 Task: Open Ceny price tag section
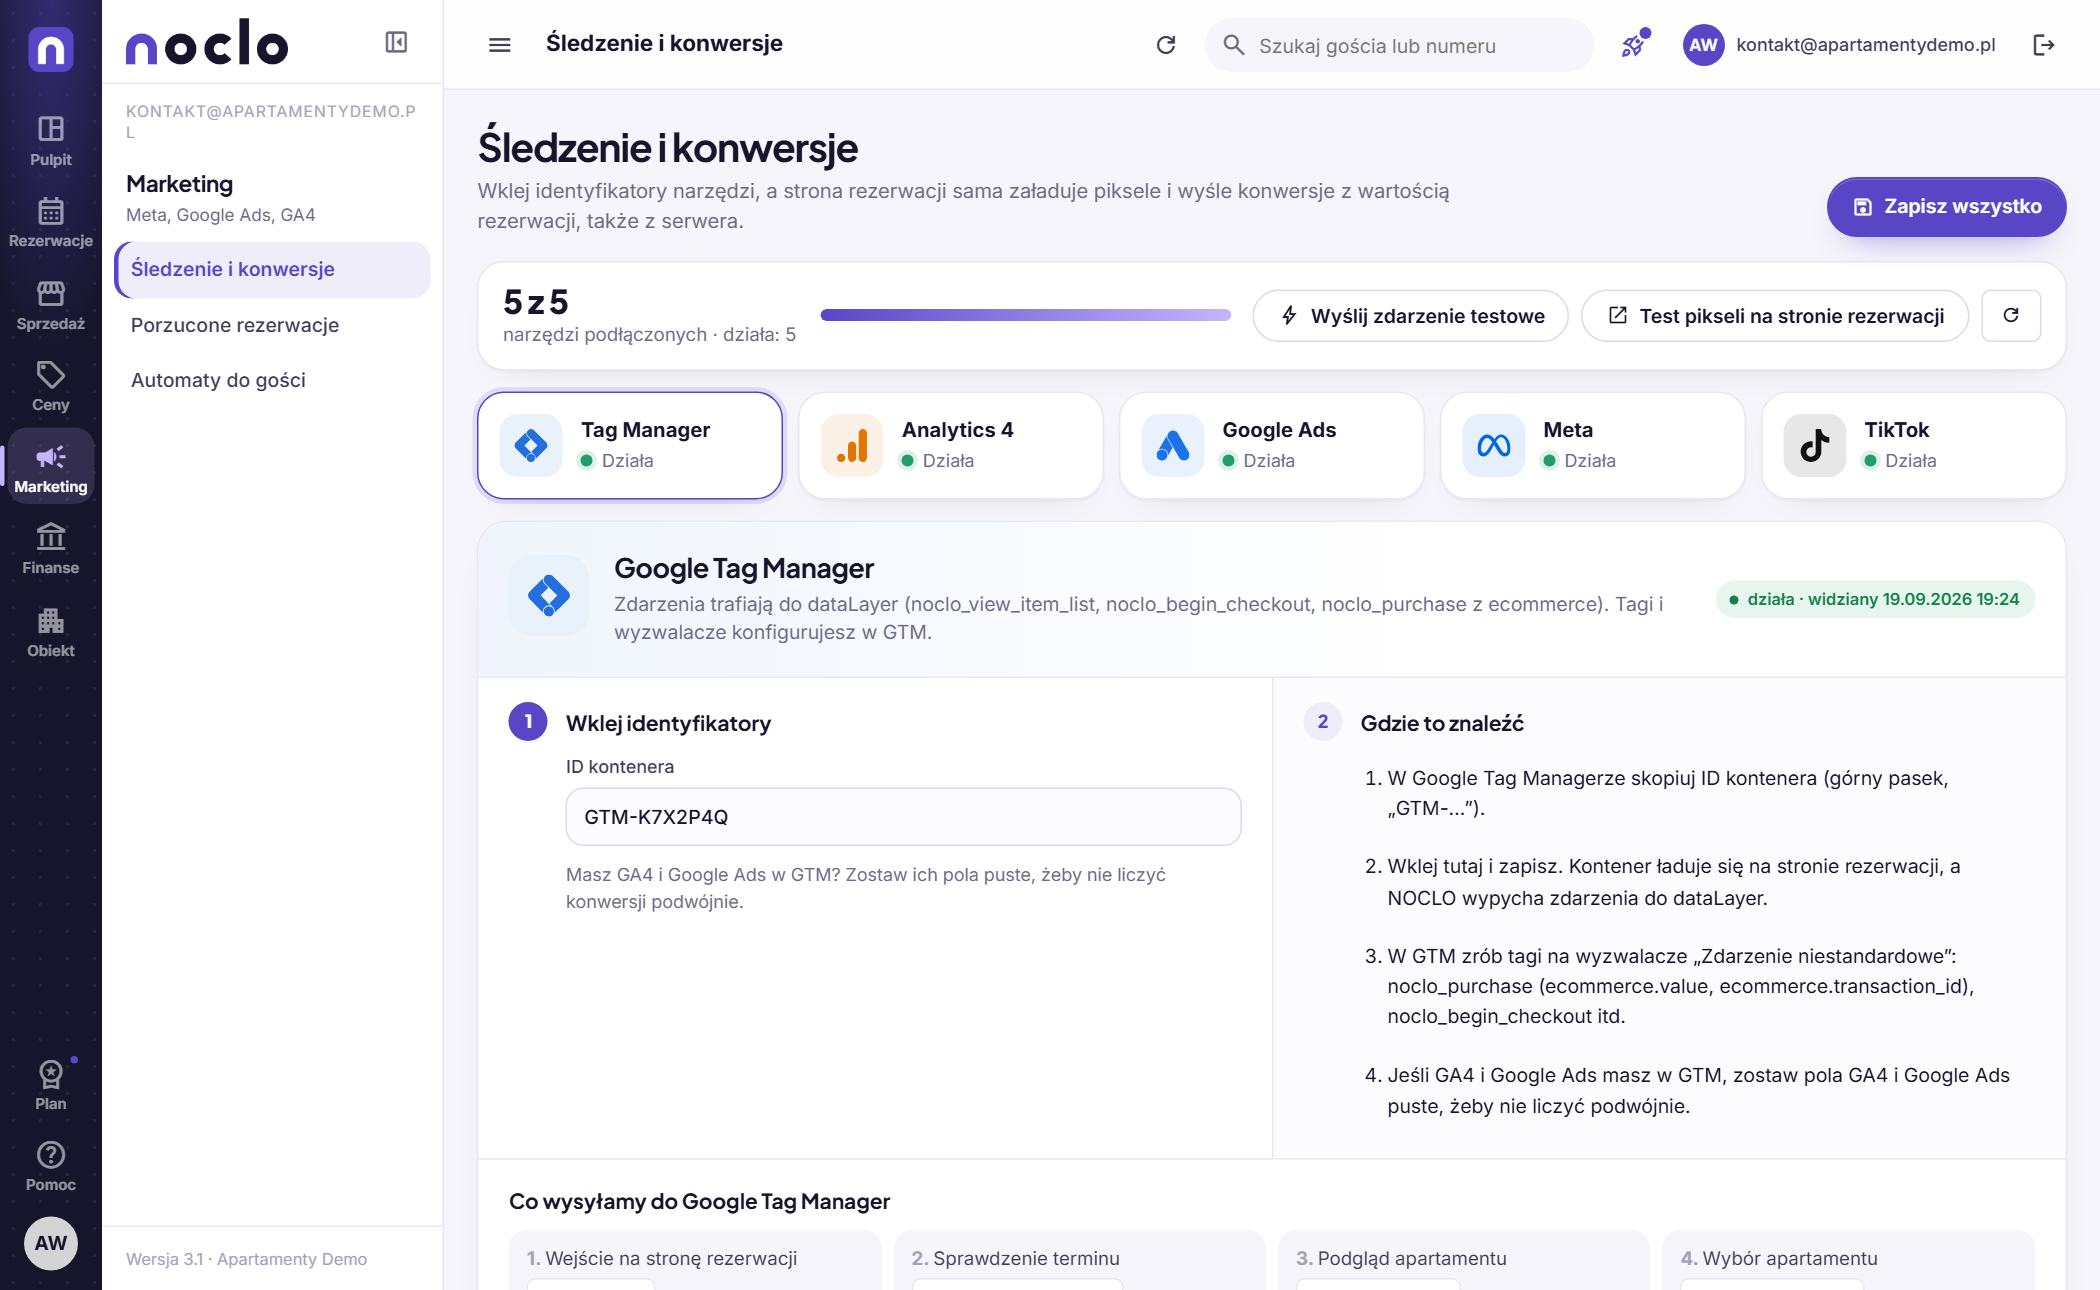[51, 387]
